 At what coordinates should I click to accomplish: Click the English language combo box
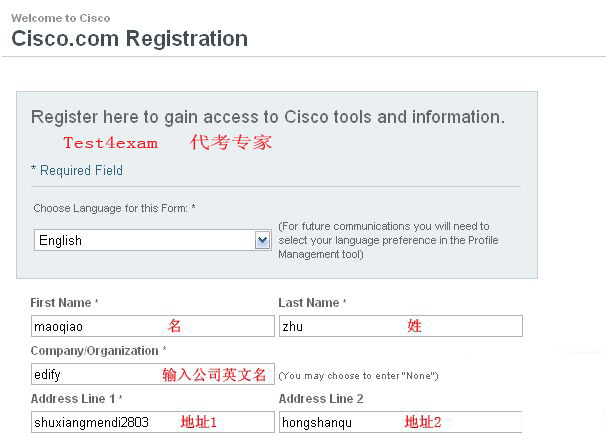click(145, 240)
